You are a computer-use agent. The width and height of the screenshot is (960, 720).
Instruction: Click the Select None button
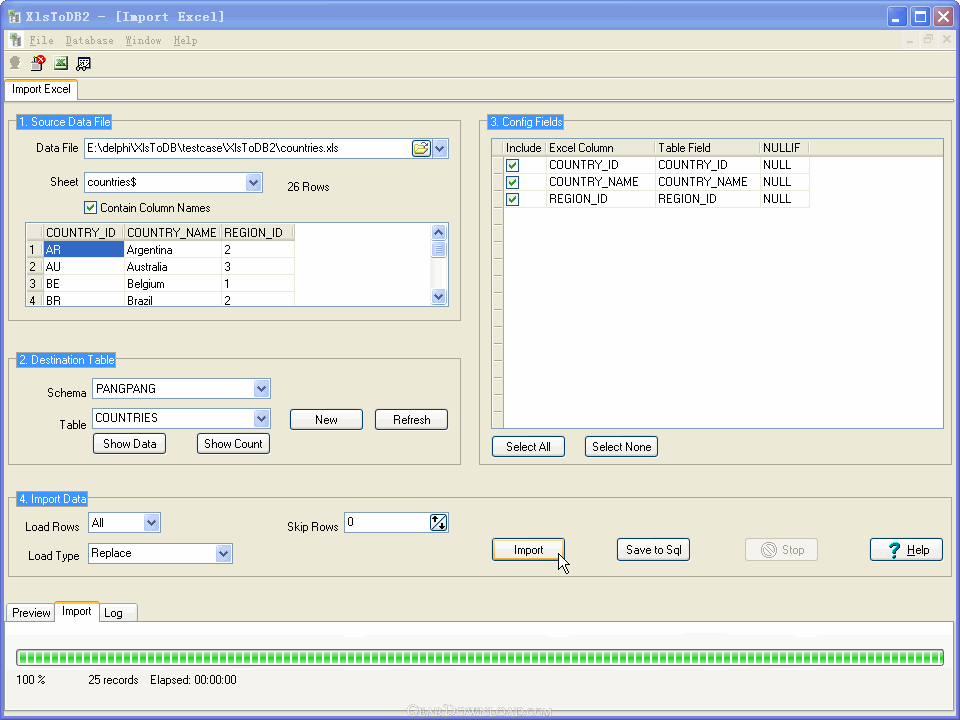pos(621,447)
